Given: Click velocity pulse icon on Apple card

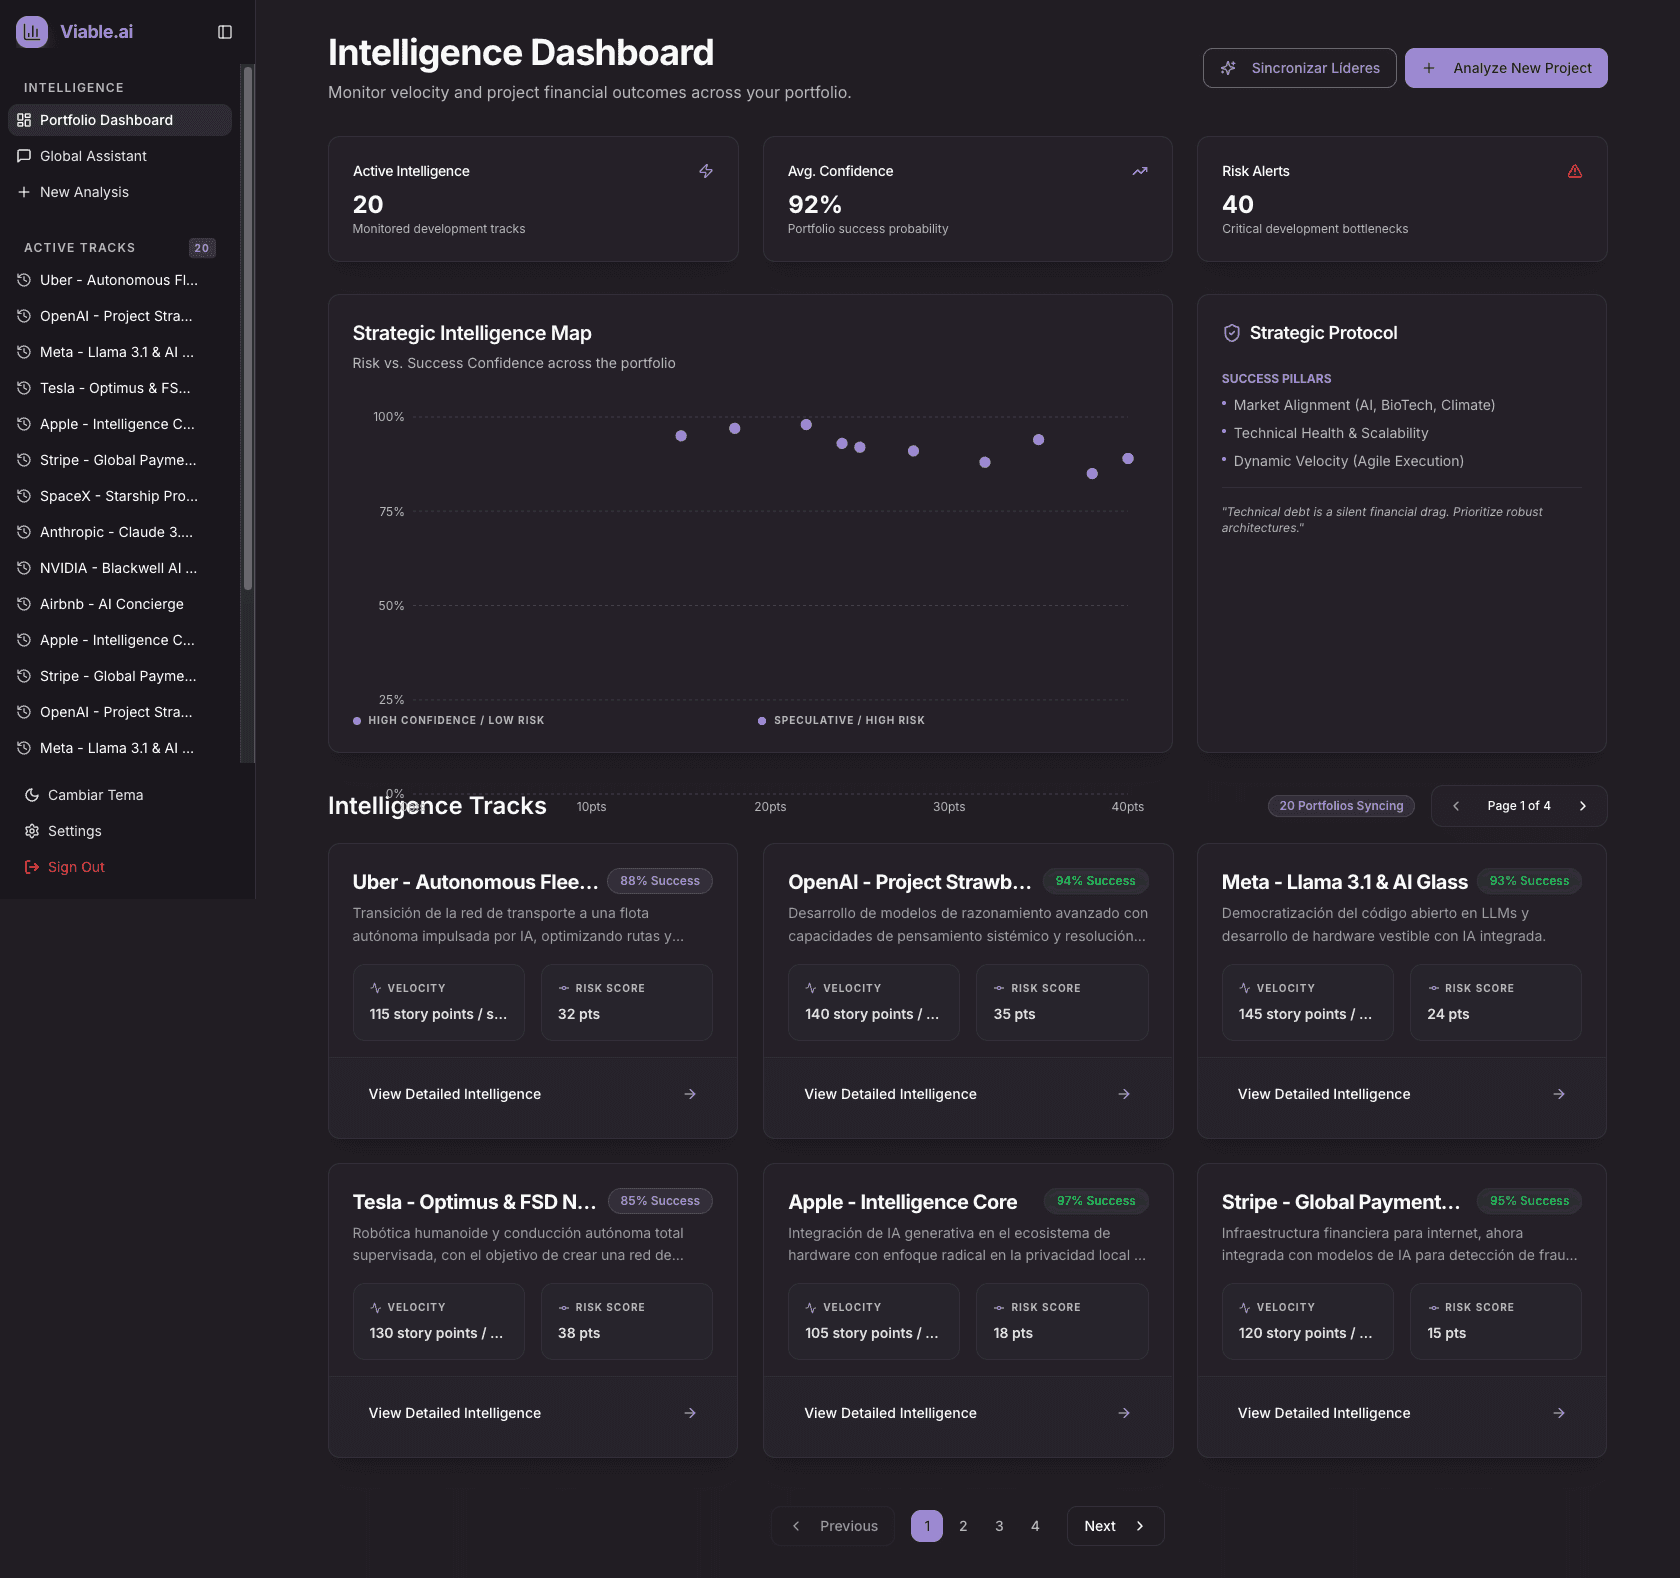Looking at the screenshot, I should 811,1307.
